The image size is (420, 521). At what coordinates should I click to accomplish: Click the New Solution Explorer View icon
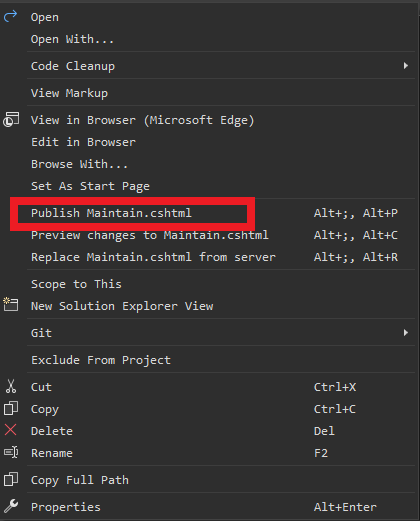(x=11, y=305)
